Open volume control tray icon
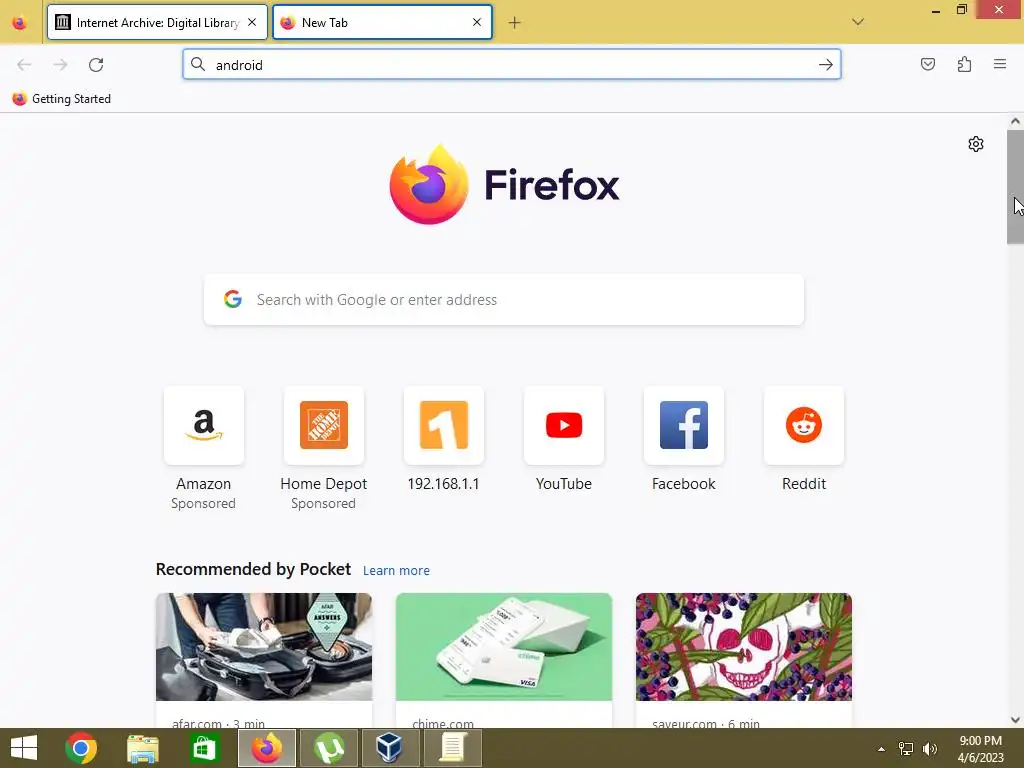This screenshot has width=1024, height=768. pyautogui.click(x=930, y=748)
